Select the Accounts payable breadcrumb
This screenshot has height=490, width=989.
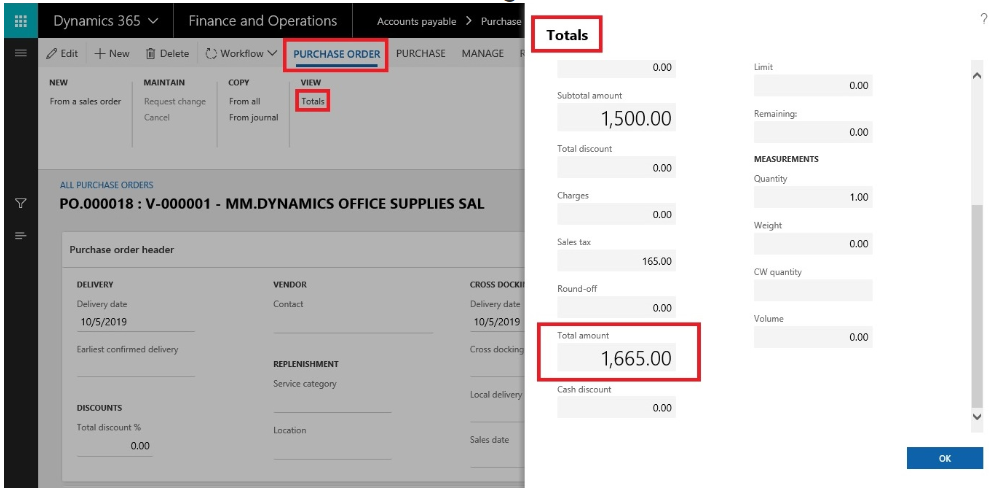pyautogui.click(x=416, y=21)
